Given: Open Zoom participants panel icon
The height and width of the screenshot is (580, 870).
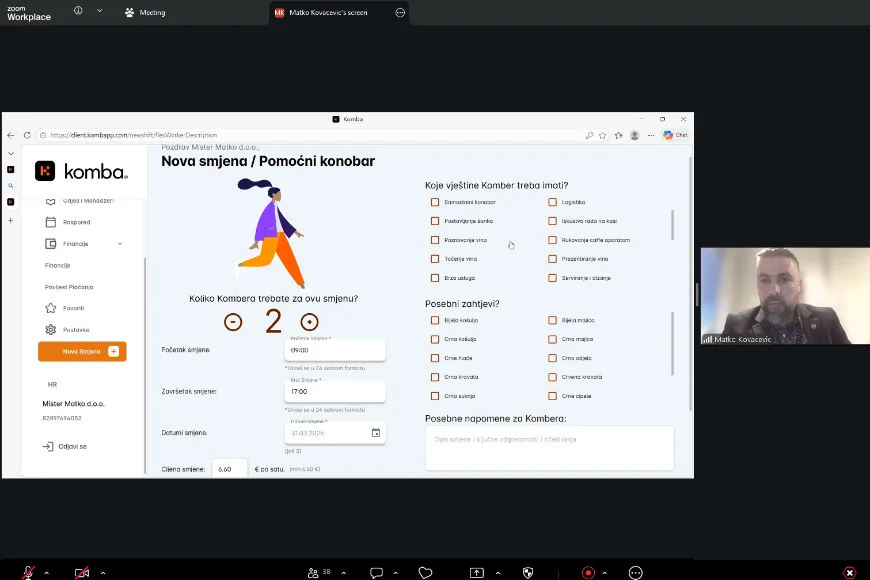Looking at the screenshot, I should coord(314,573).
